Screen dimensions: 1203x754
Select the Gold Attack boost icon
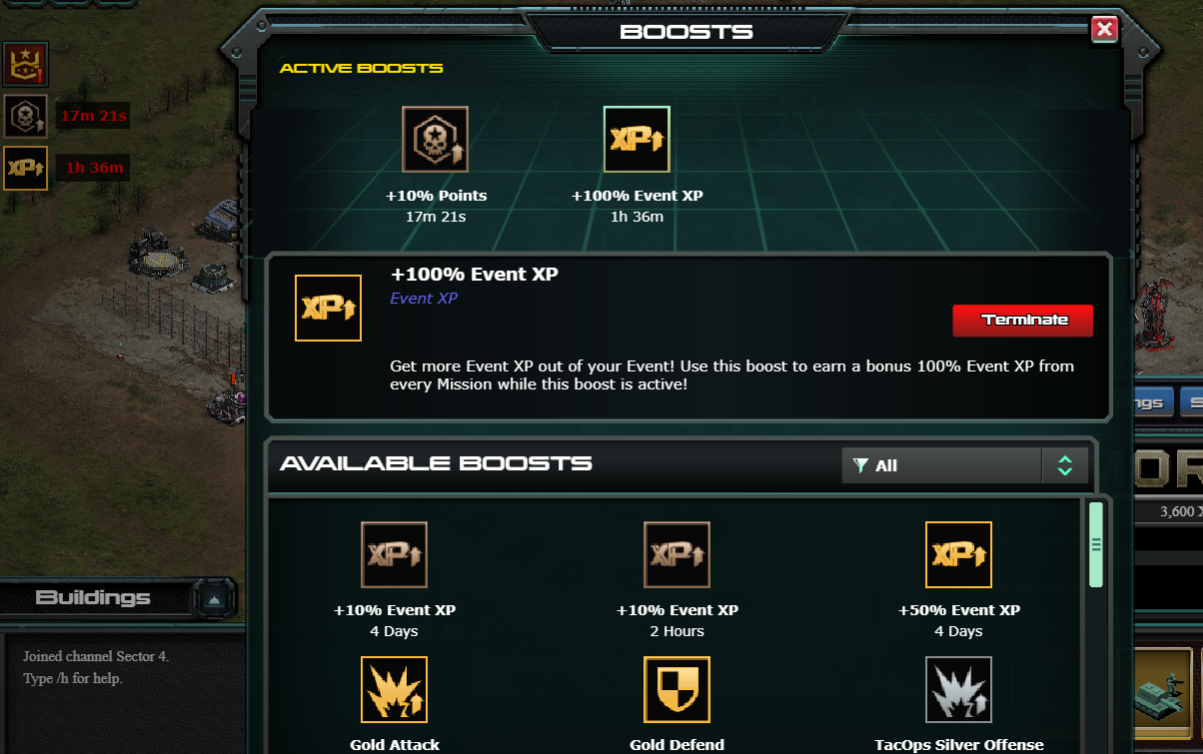click(x=394, y=689)
